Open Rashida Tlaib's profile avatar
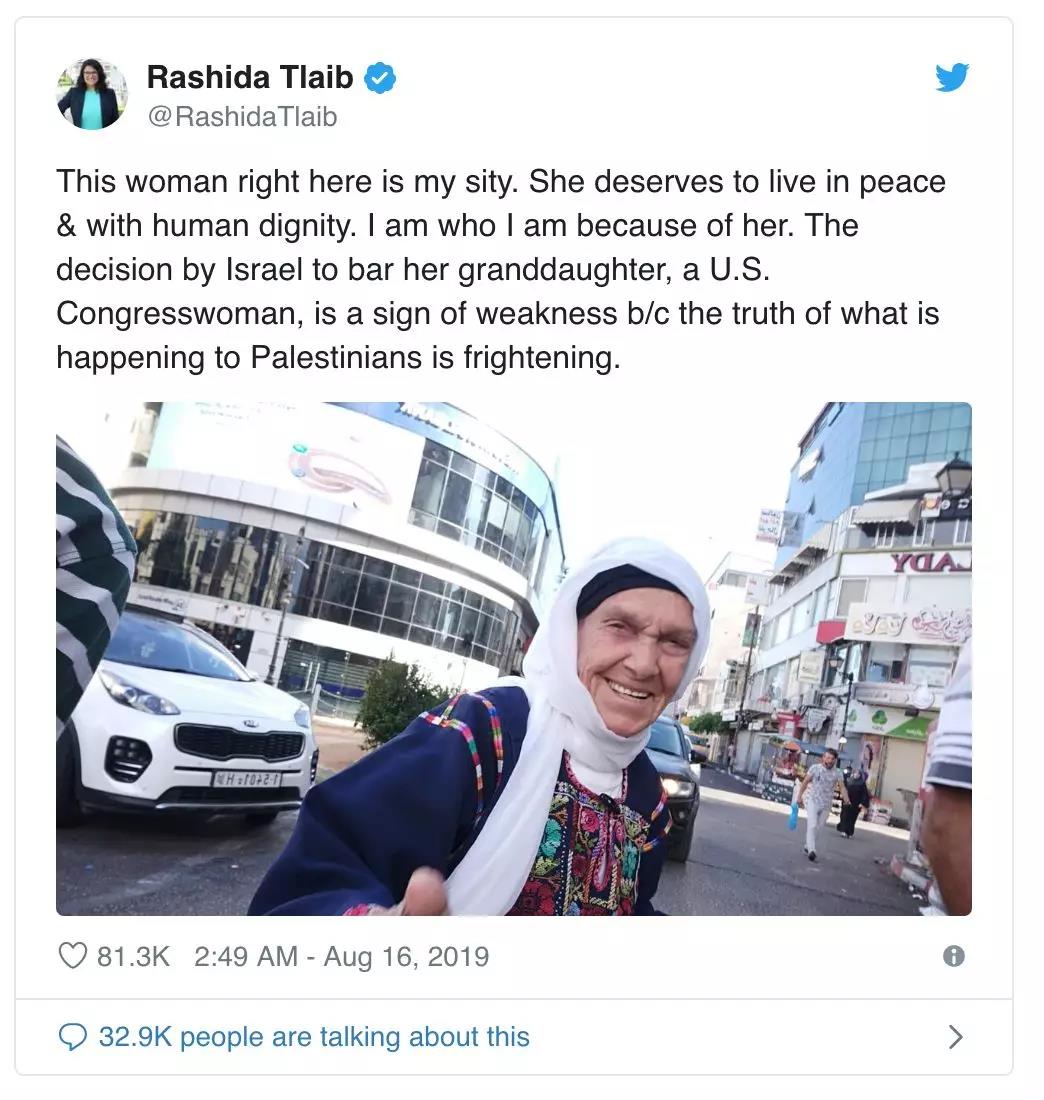 point(92,94)
